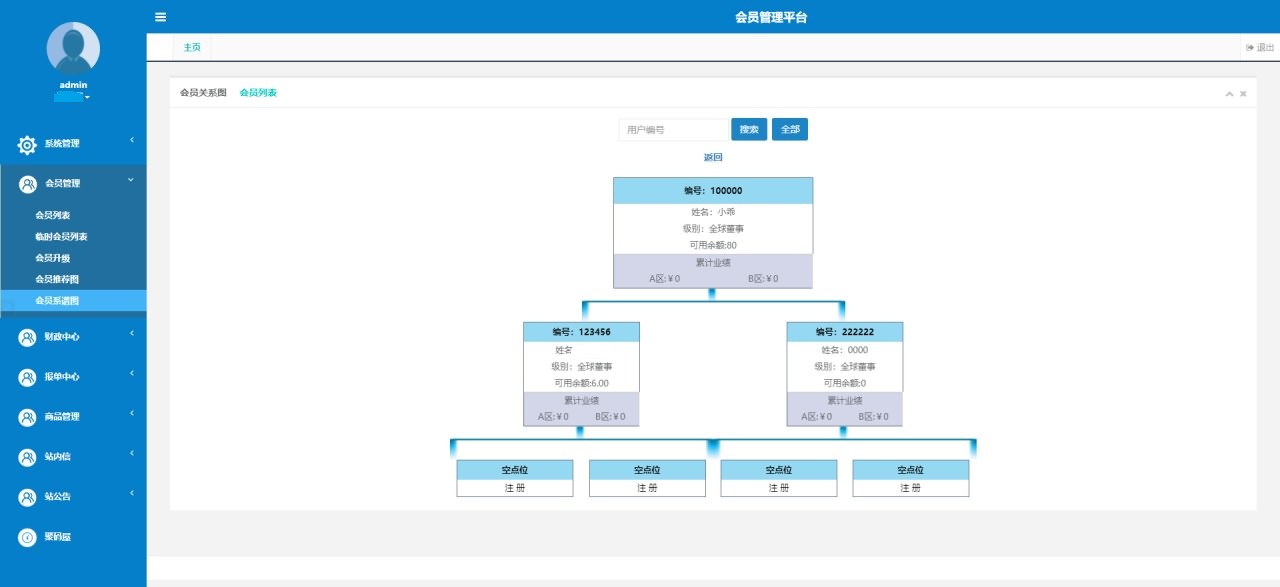Screen dimensions: 1280x587
Task: Click the node header 编号:222222
Action: [845, 332]
